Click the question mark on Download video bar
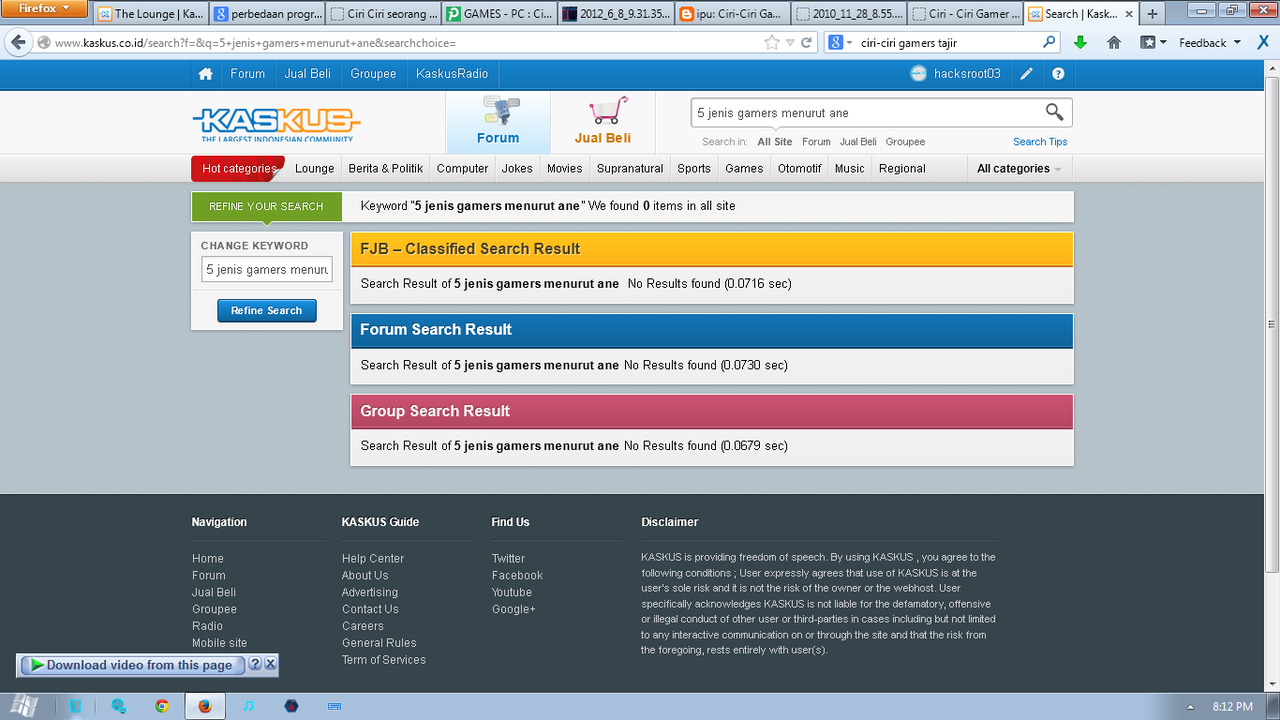 pyautogui.click(x=255, y=664)
